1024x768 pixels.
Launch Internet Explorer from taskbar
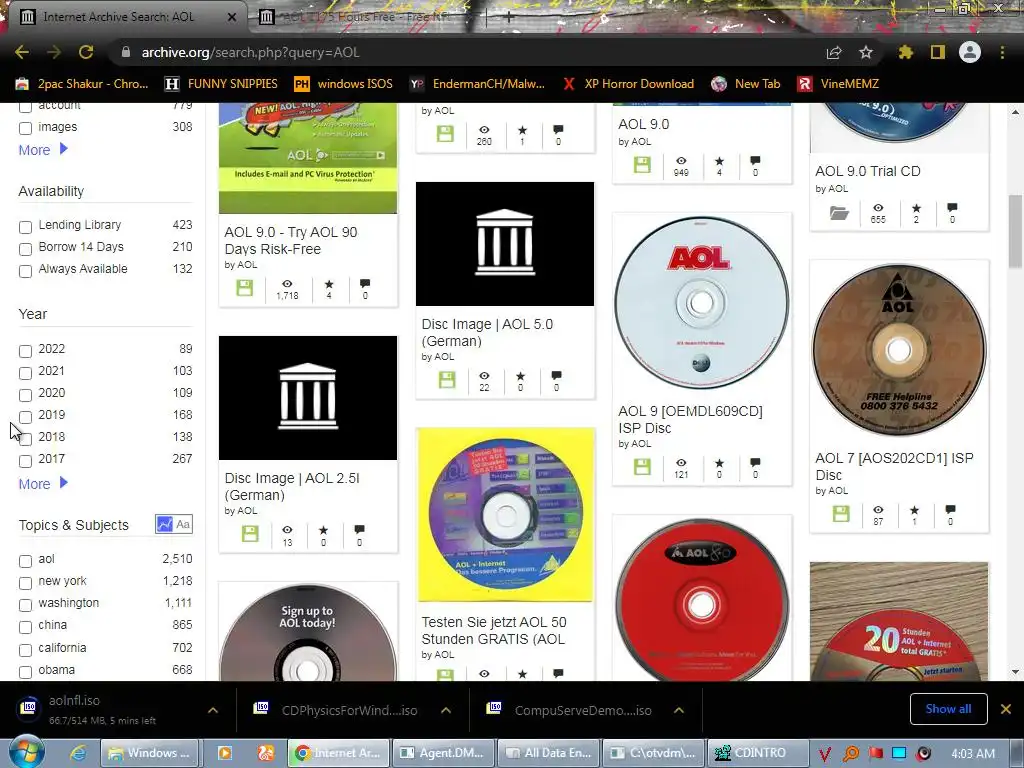pos(78,753)
